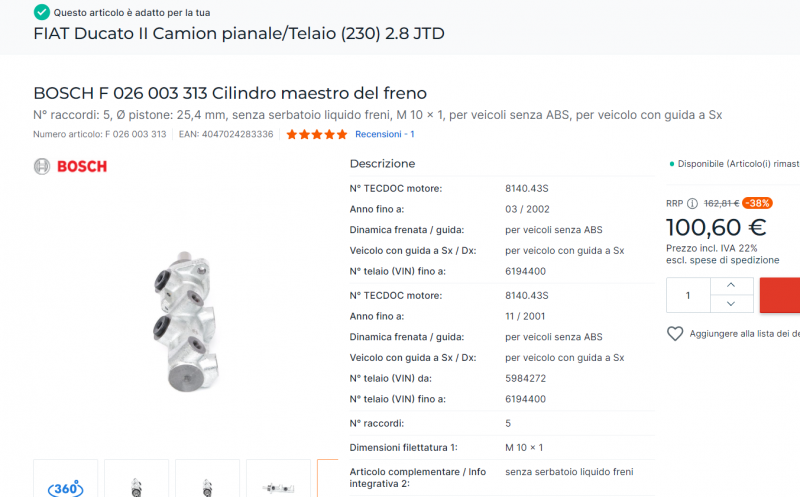Click the red add-to-cart button
This screenshot has width=800, height=497.
(x=780, y=295)
